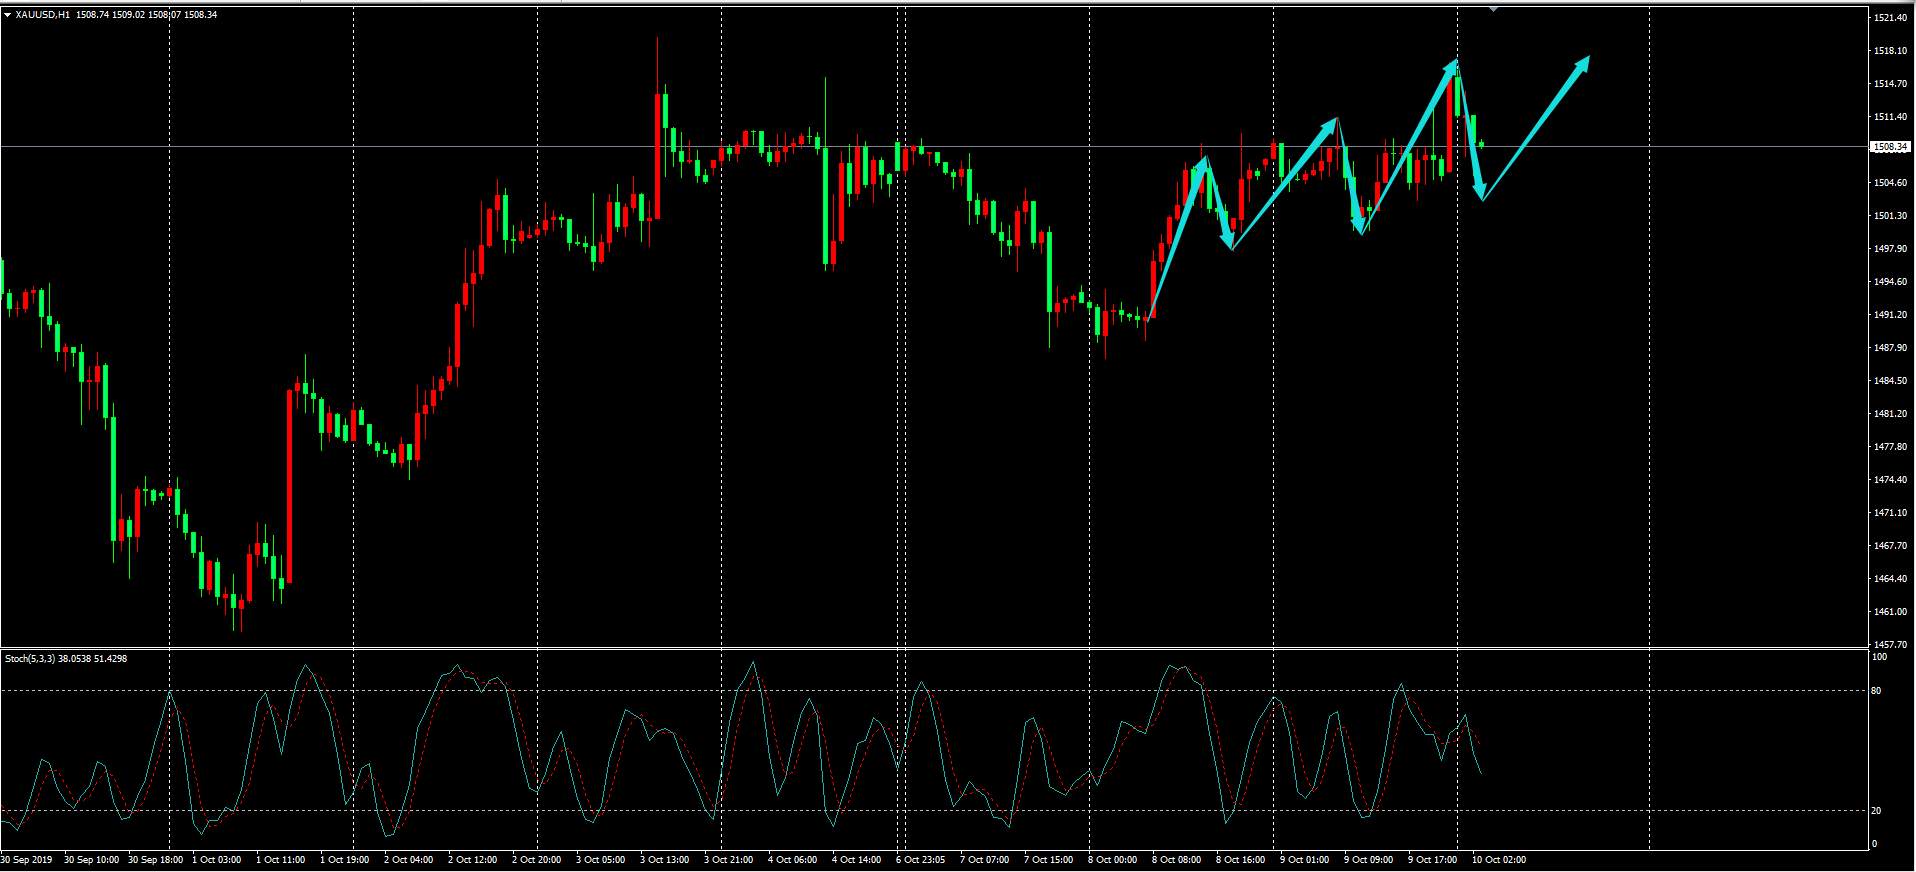Click price scale value 1471.10
1916x872 pixels.
pos(1891,513)
